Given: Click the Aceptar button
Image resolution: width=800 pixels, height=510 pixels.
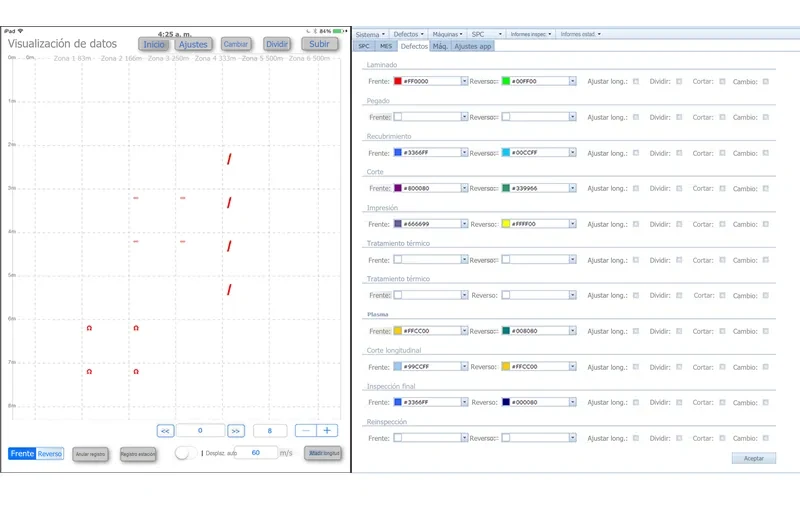Looking at the screenshot, I should (754, 458).
